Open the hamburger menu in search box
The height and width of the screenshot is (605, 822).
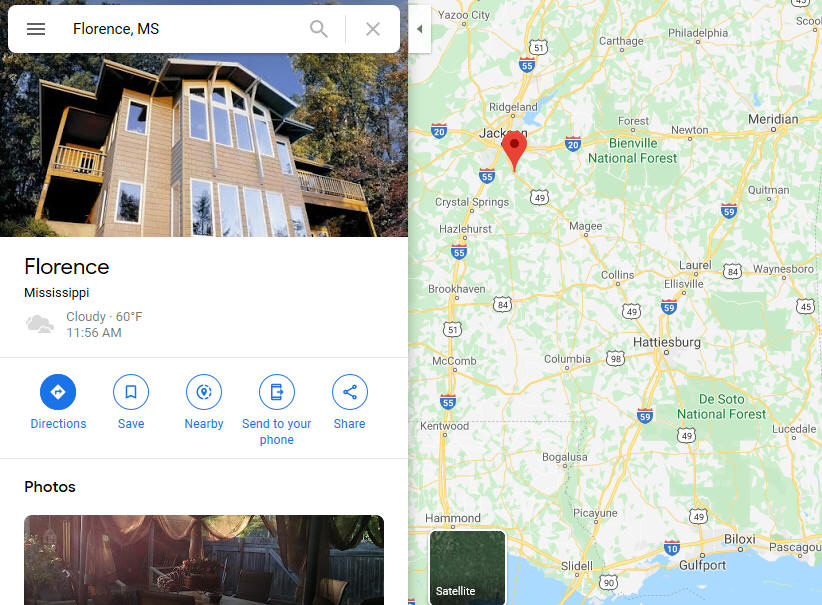click(x=36, y=29)
